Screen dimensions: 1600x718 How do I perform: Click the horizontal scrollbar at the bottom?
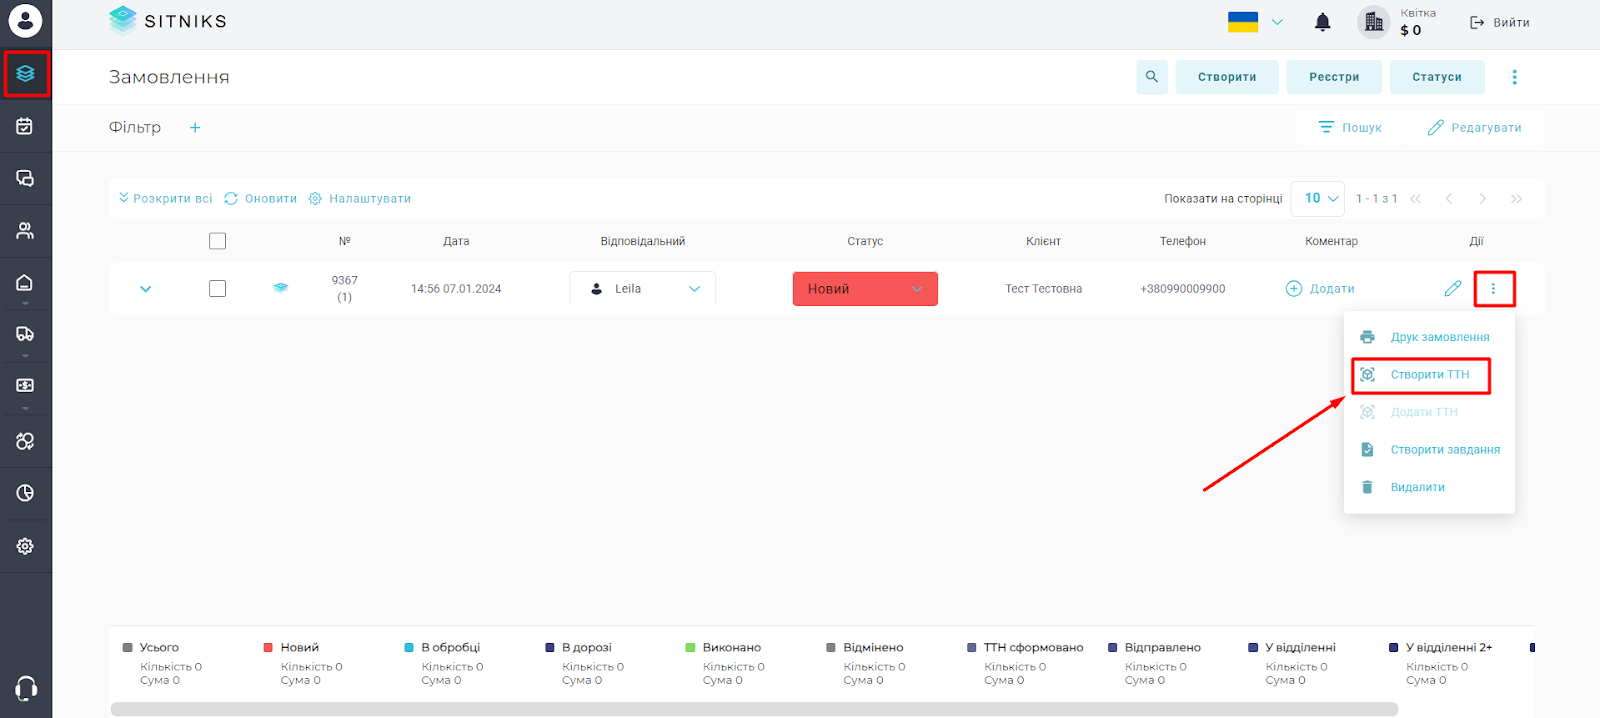click(754, 709)
